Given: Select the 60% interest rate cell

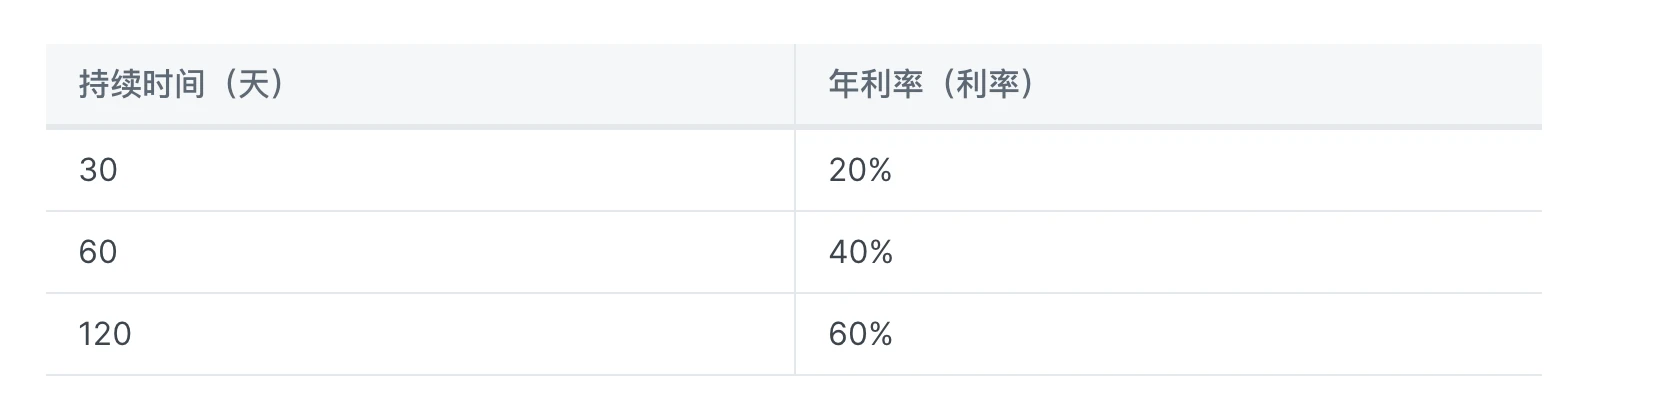Looking at the screenshot, I should coord(1169,334).
